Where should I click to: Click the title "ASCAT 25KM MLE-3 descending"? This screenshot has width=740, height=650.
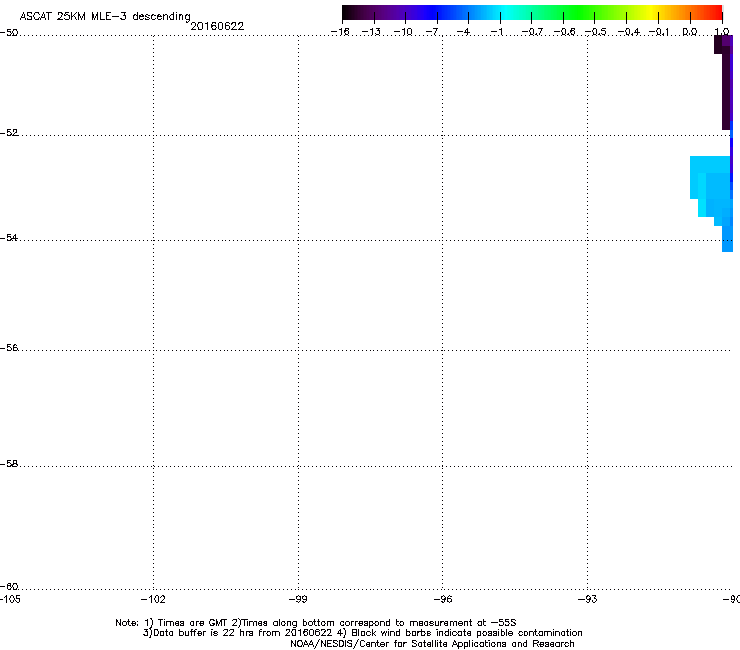(x=105, y=17)
